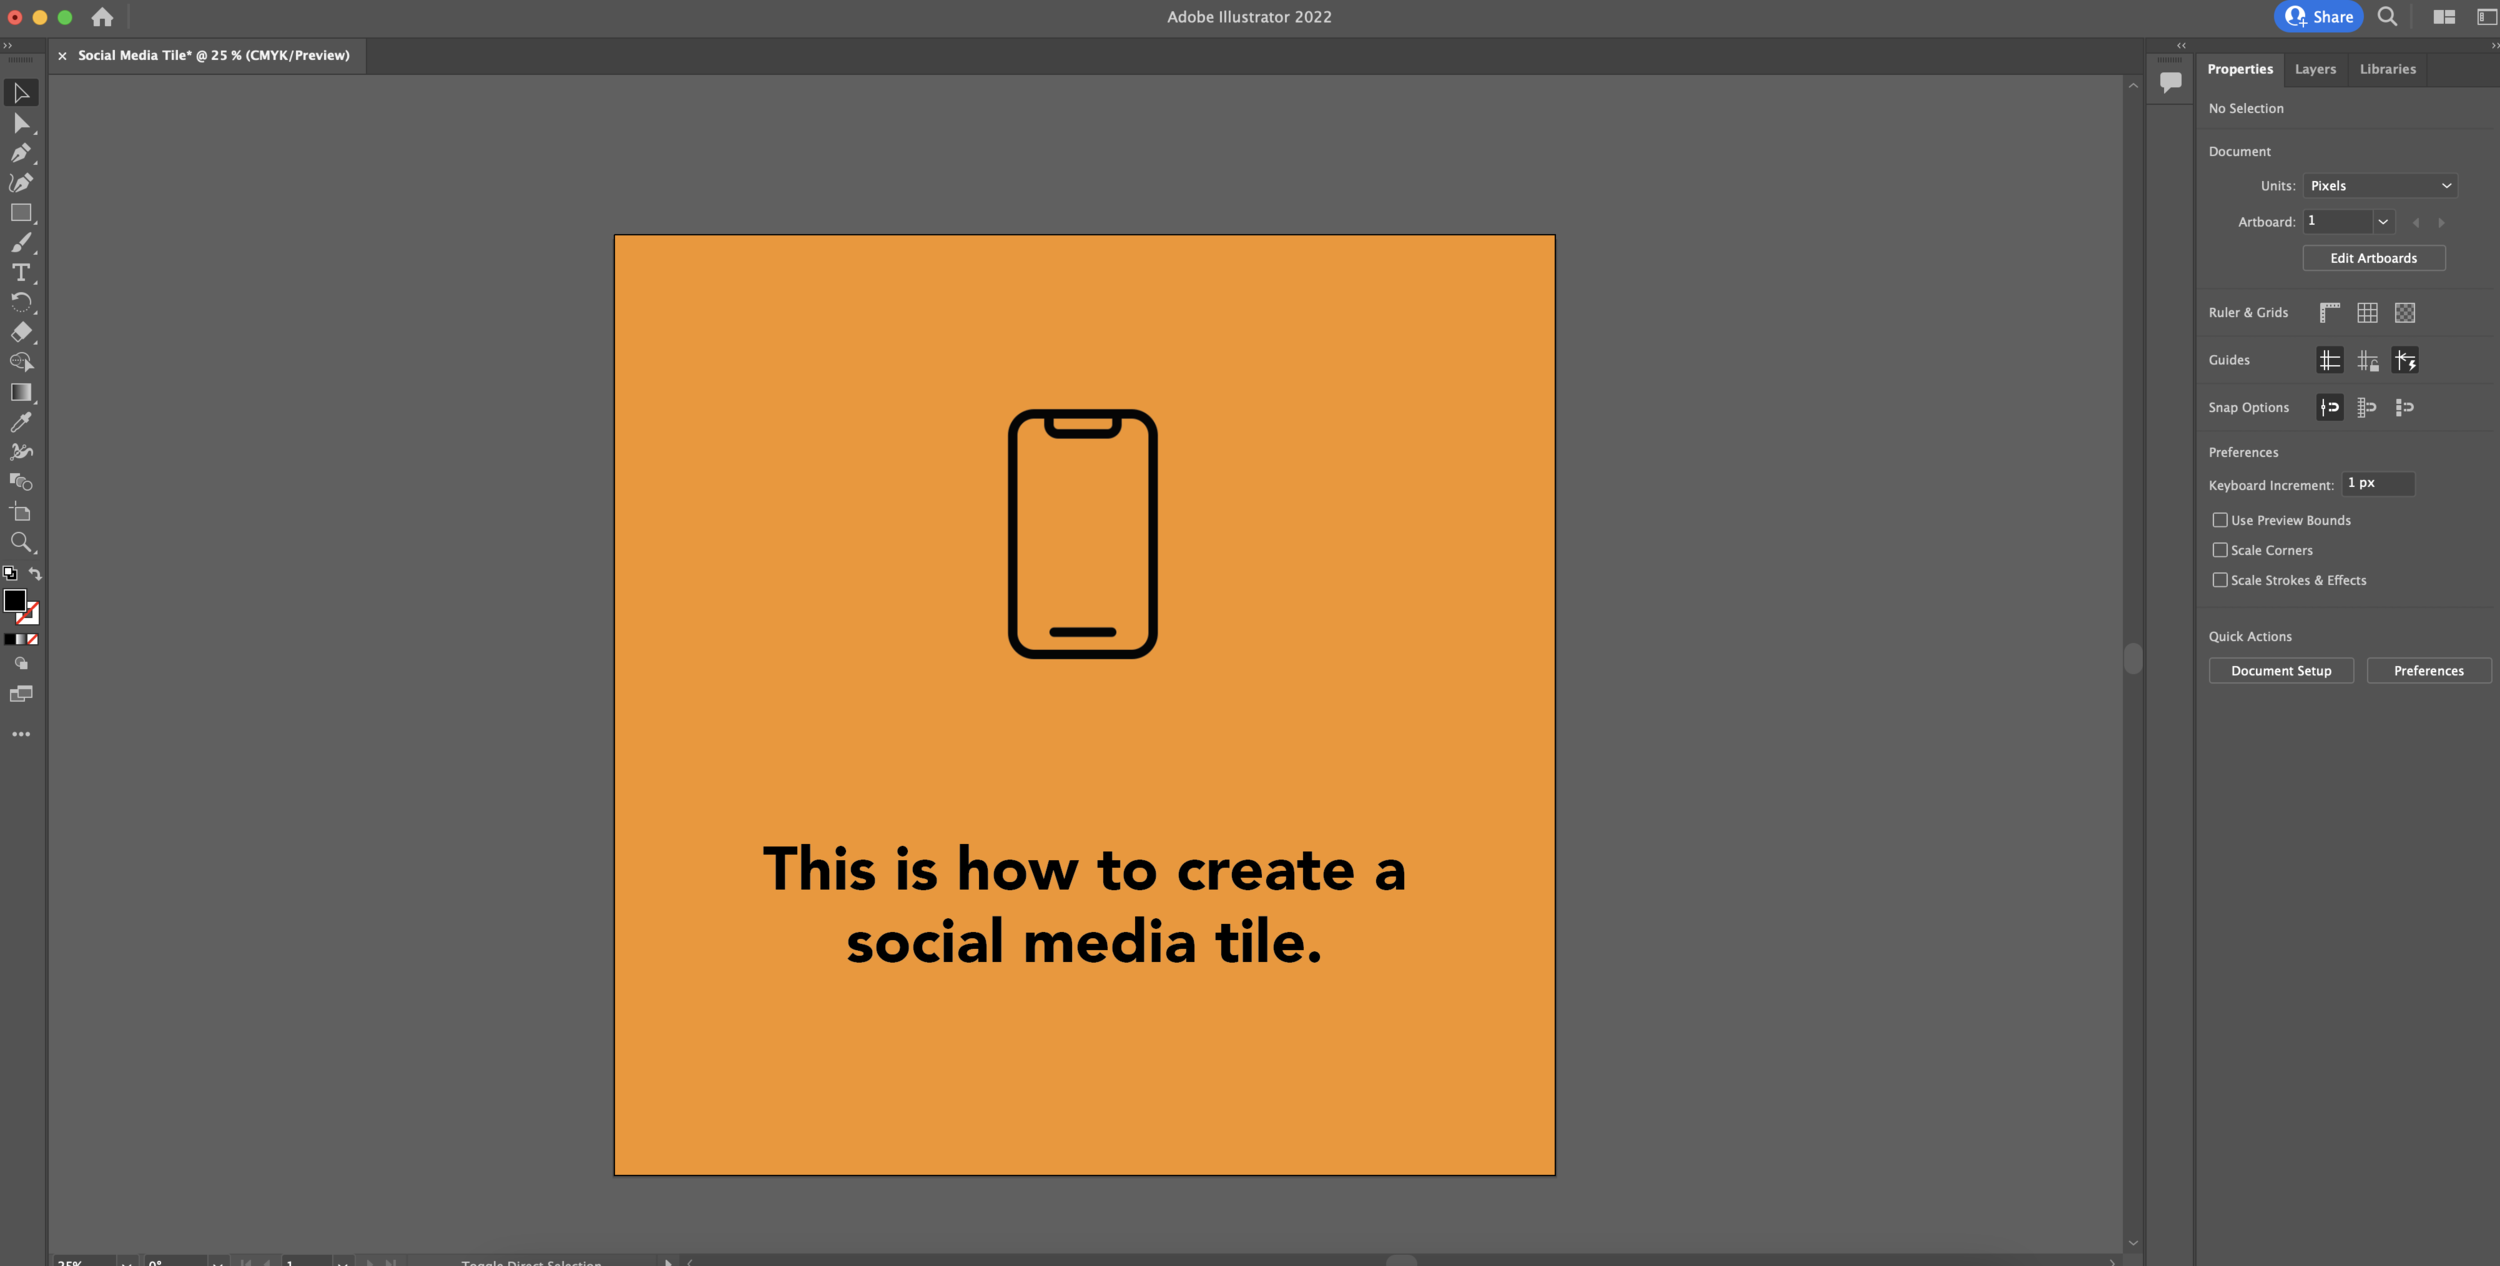This screenshot has width=2500, height=1266.
Task: Select the Direct Selection tool
Action: (21, 123)
